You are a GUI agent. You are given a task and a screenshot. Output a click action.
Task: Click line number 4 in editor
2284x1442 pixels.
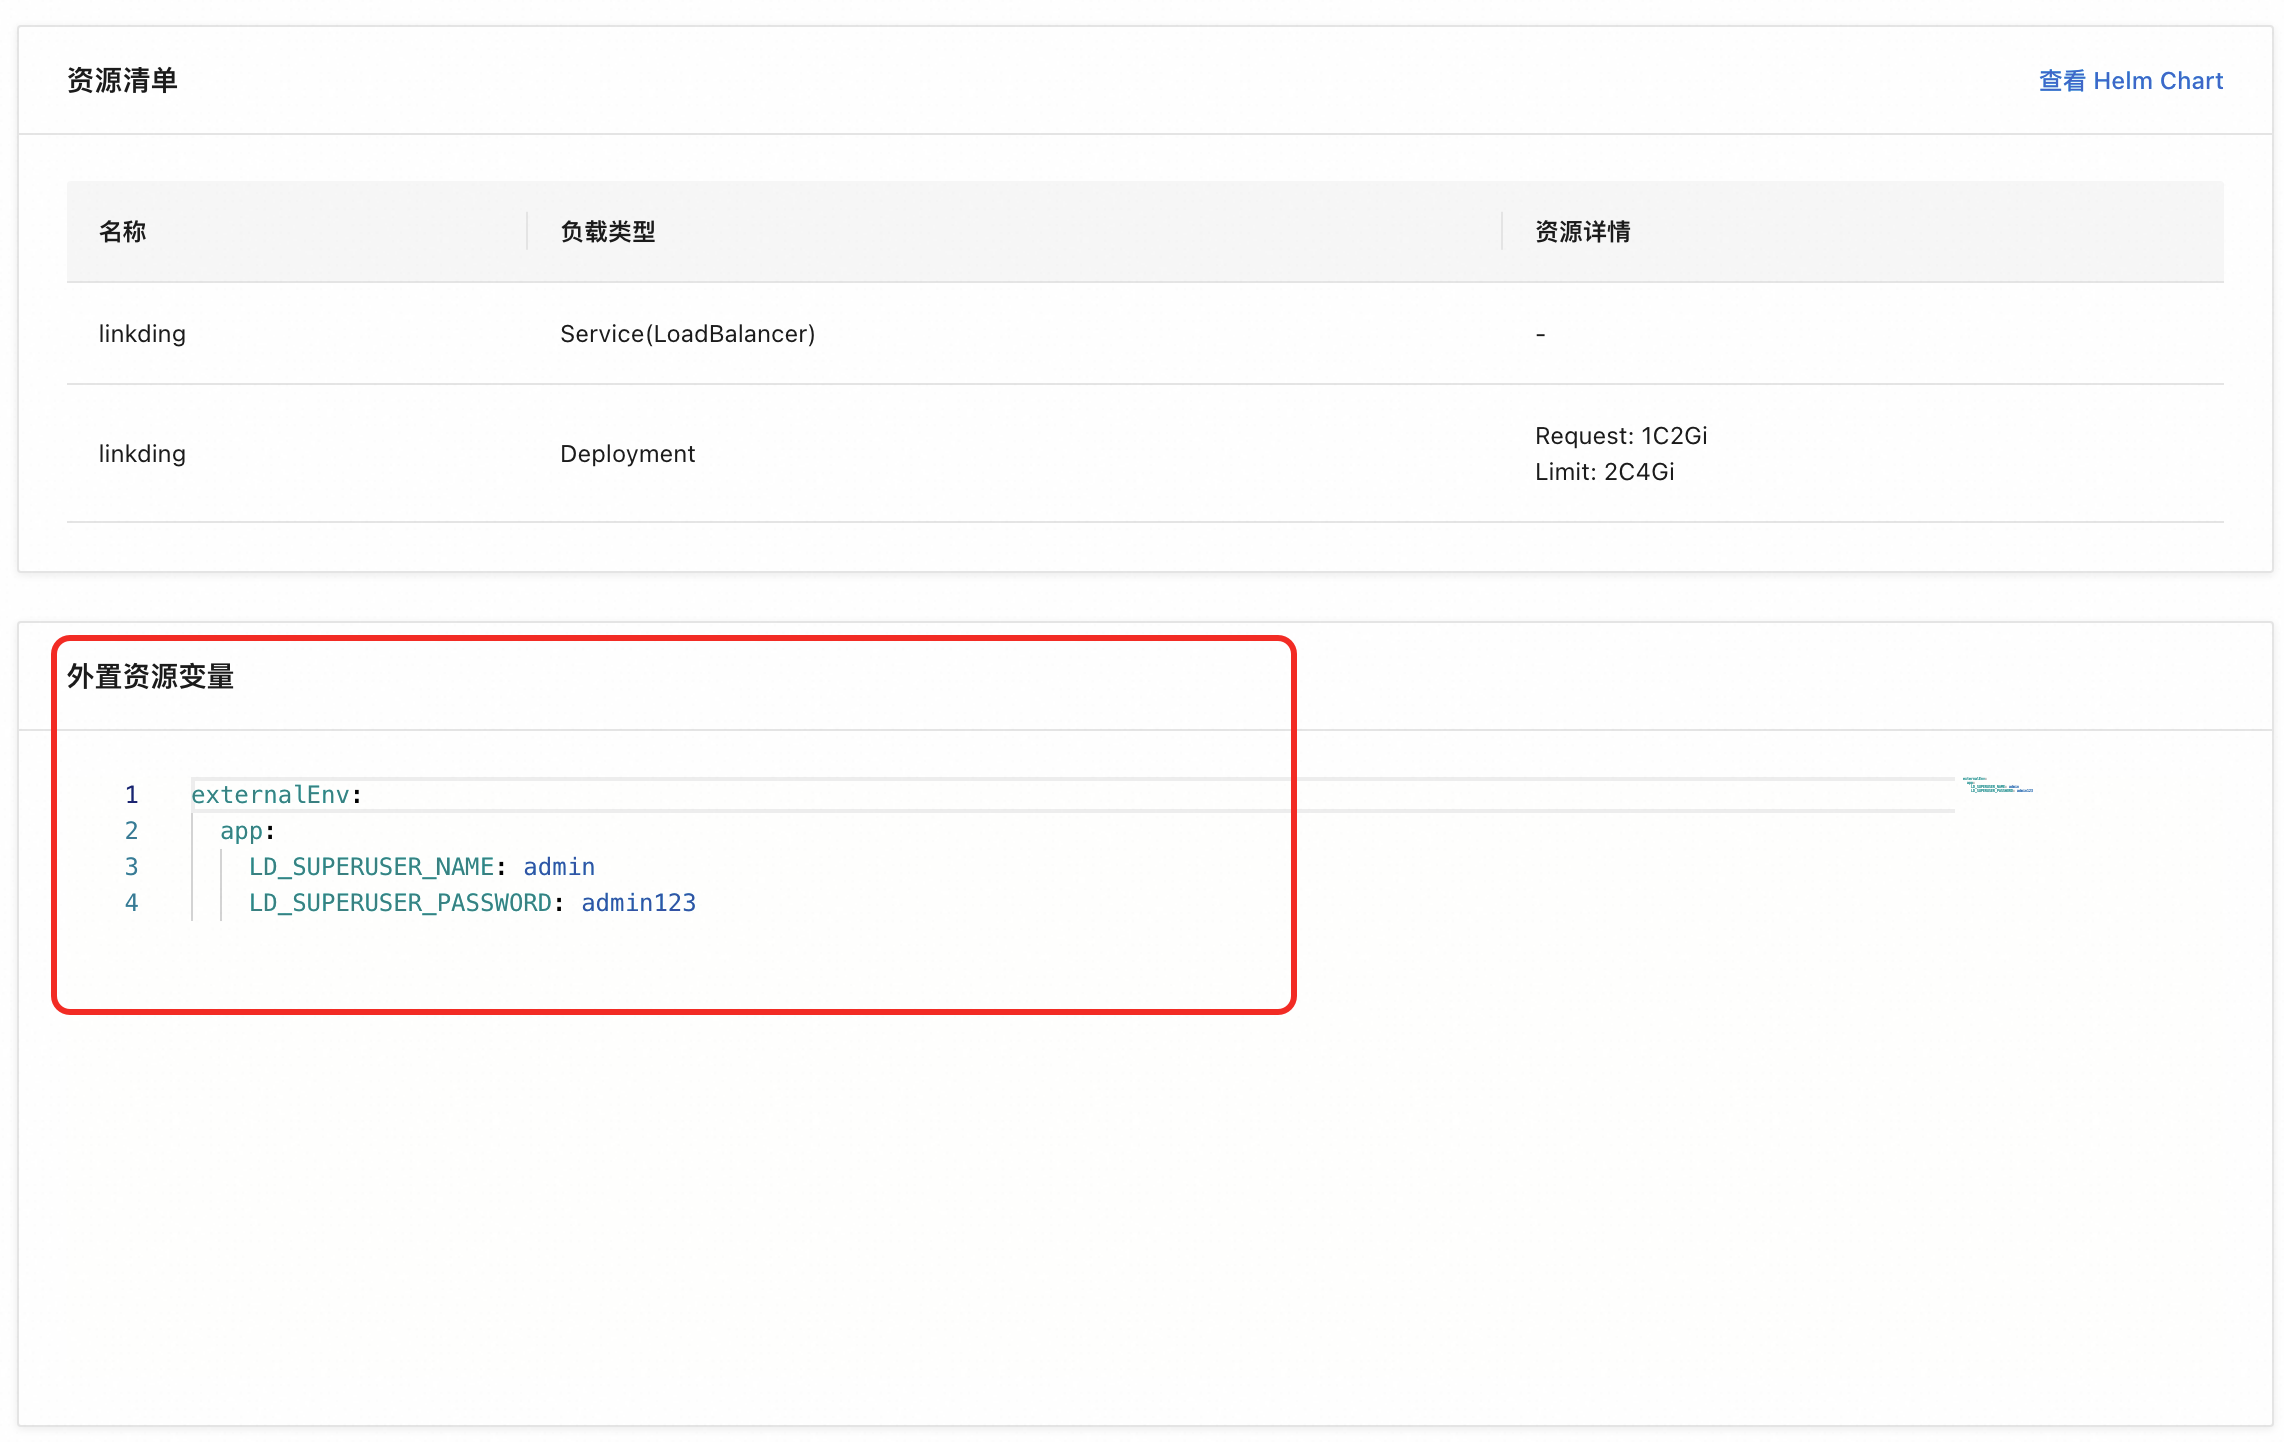pos(131,903)
